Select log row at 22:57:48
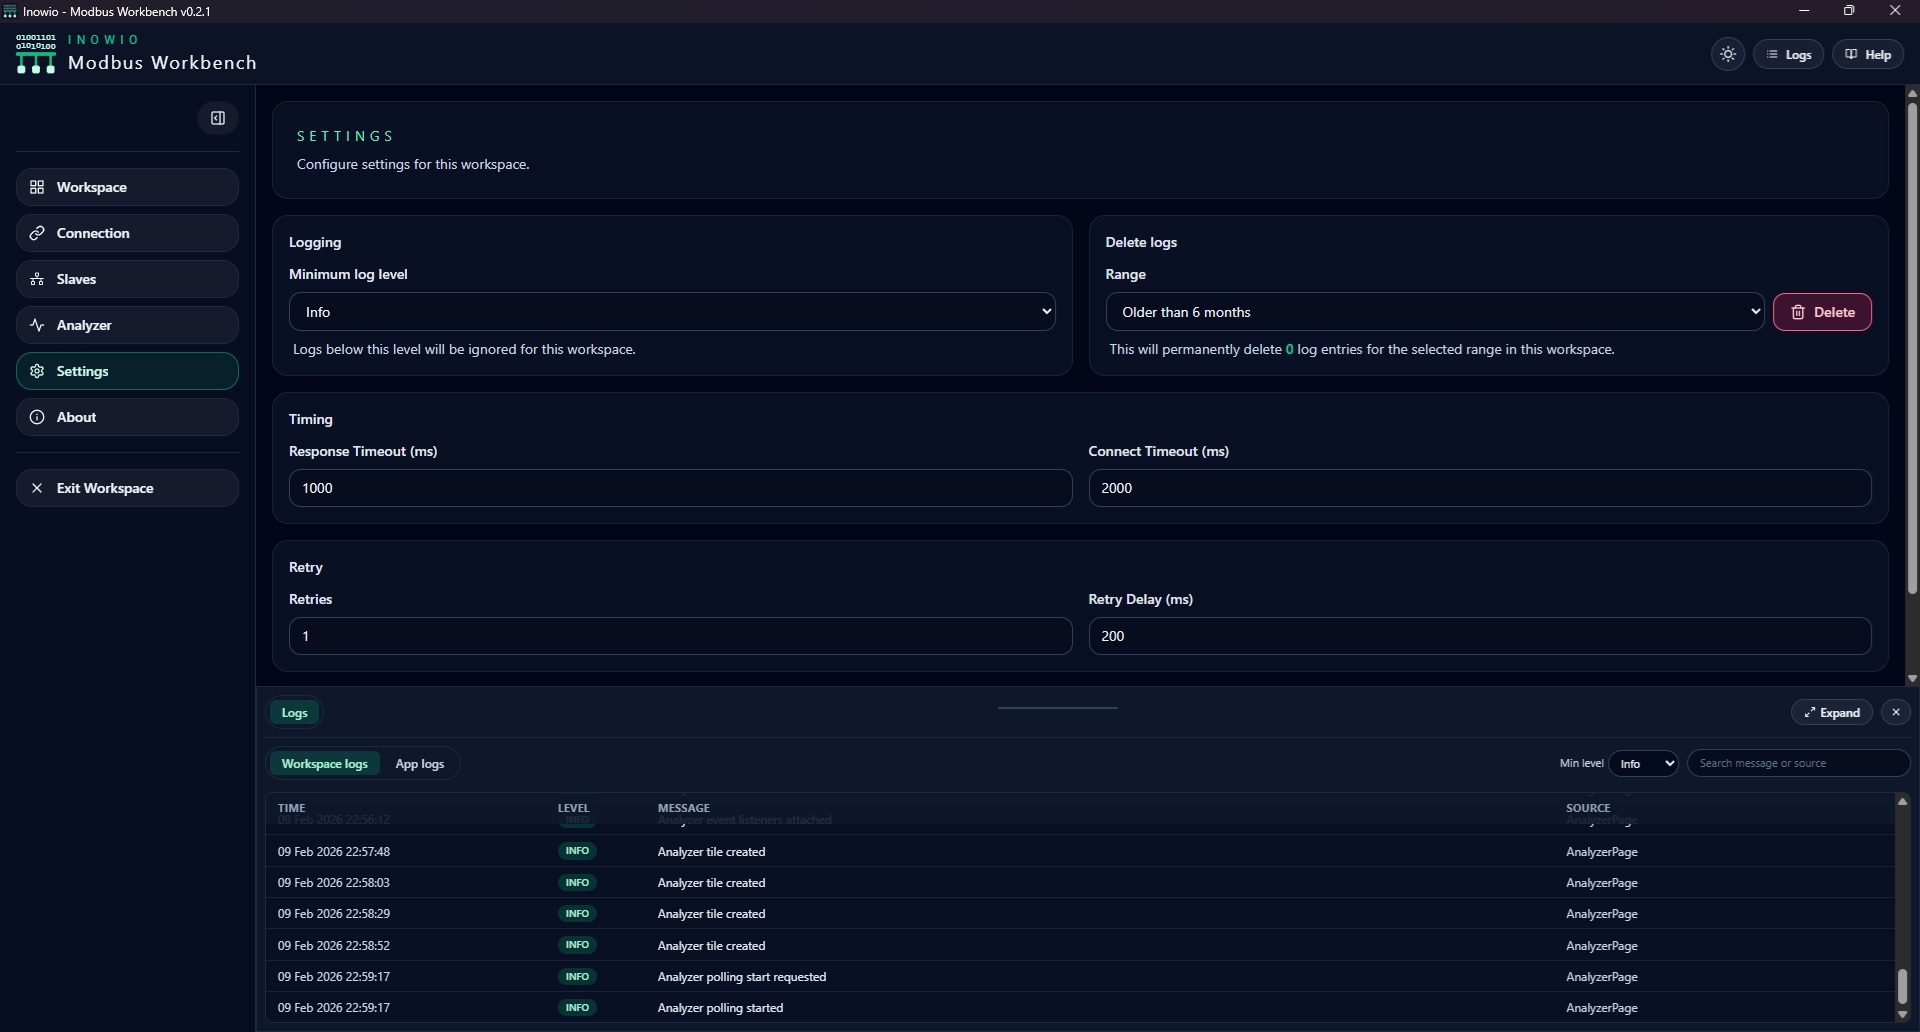The image size is (1920, 1032). click(1080, 852)
